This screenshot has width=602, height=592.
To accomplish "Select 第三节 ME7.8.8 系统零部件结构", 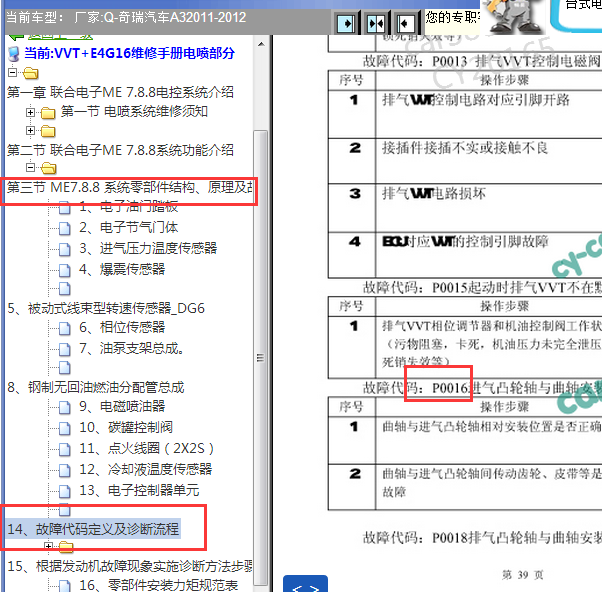I will coord(130,187).
